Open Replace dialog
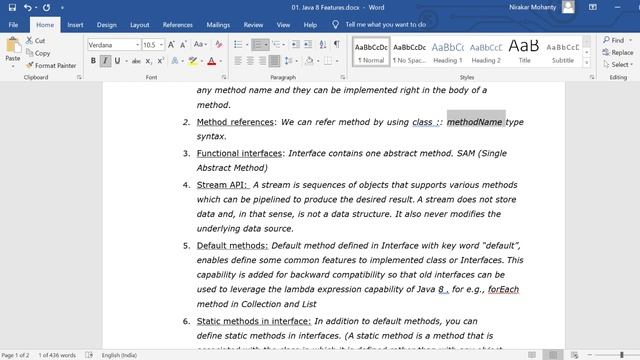 (618, 52)
